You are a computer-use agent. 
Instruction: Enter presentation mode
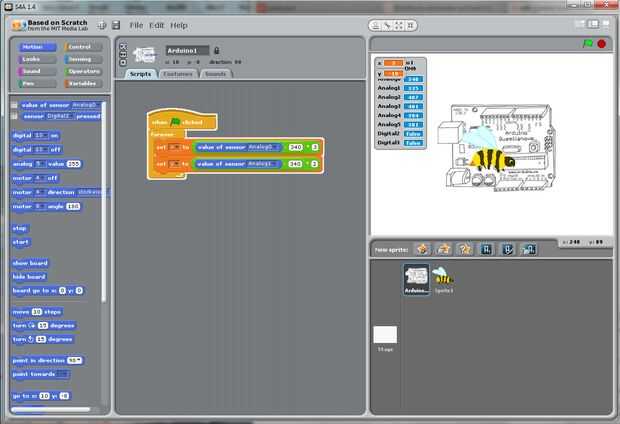(x=606, y=24)
